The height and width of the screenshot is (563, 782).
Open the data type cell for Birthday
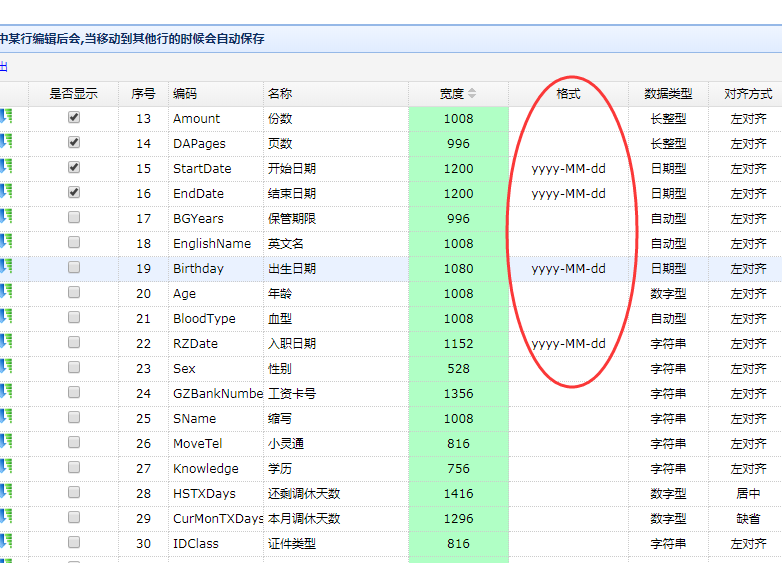pos(668,269)
